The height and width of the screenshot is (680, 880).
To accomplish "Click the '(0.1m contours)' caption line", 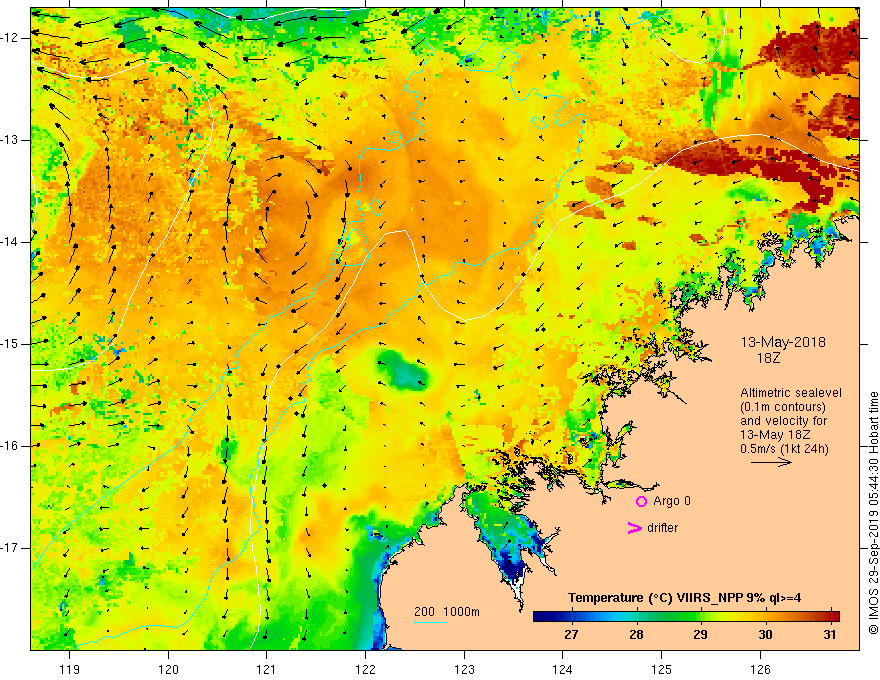I will (x=783, y=407).
